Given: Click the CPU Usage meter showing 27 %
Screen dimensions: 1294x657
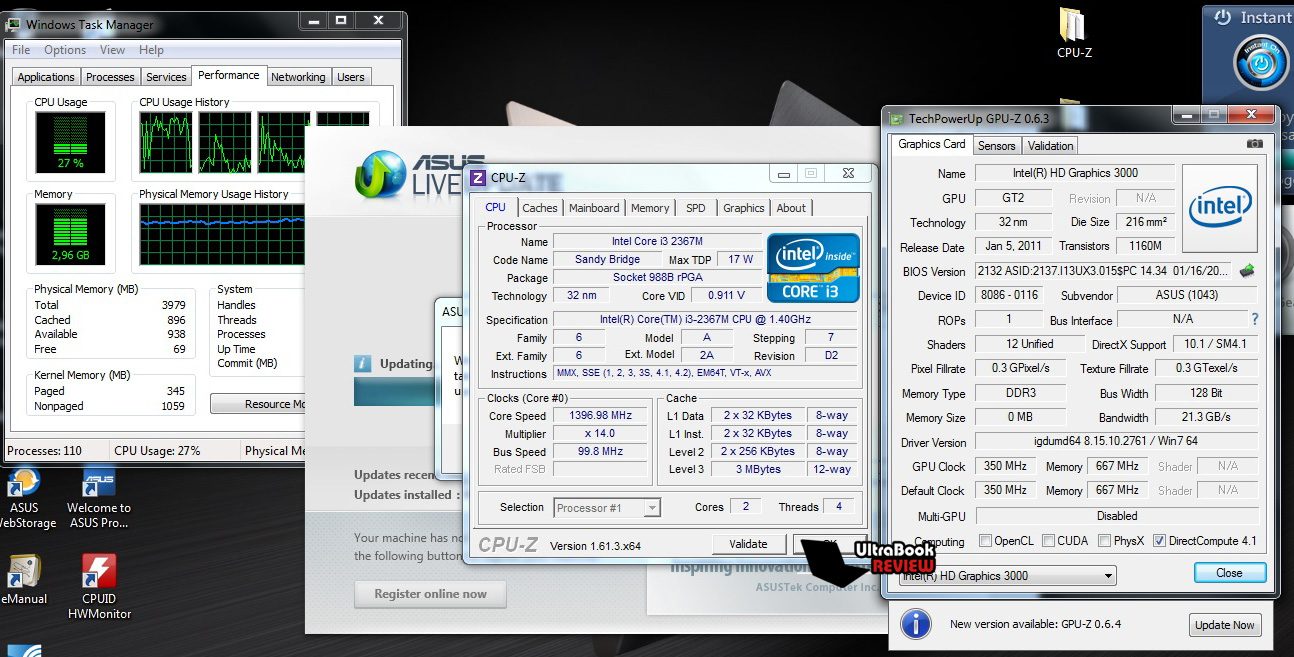Looking at the screenshot, I should click(70, 141).
